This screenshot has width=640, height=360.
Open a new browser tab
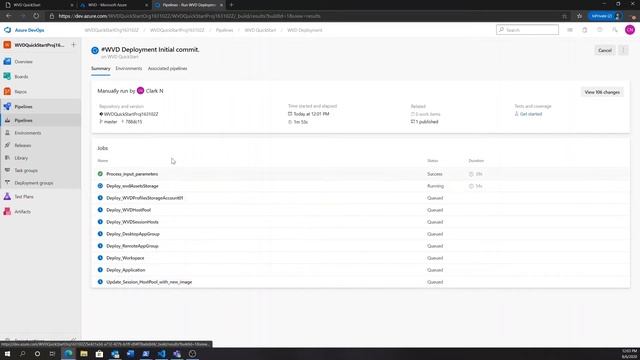[x=231, y=5]
